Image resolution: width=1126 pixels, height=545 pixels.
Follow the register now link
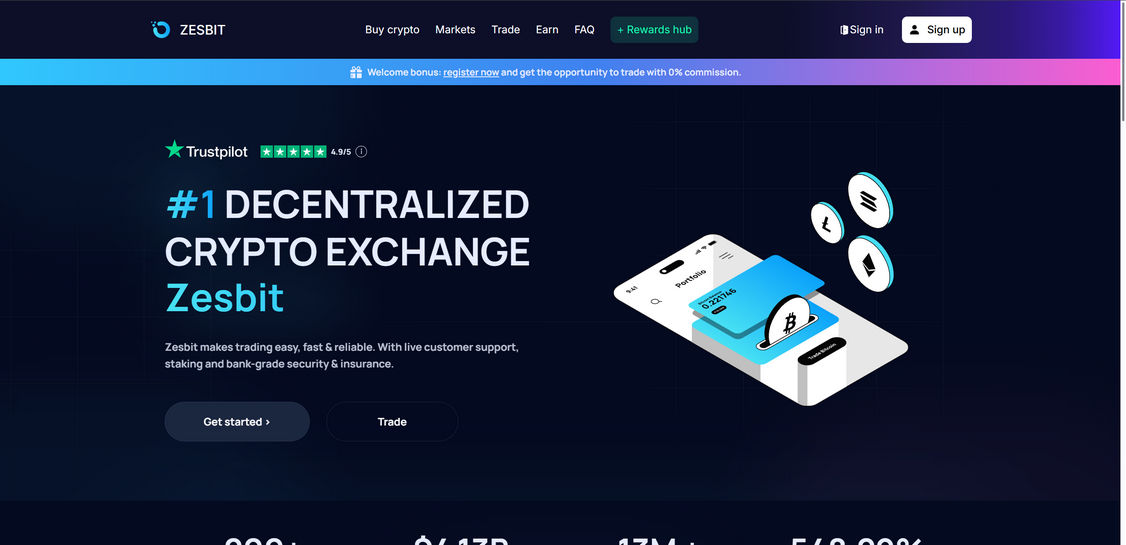(x=471, y=72)
